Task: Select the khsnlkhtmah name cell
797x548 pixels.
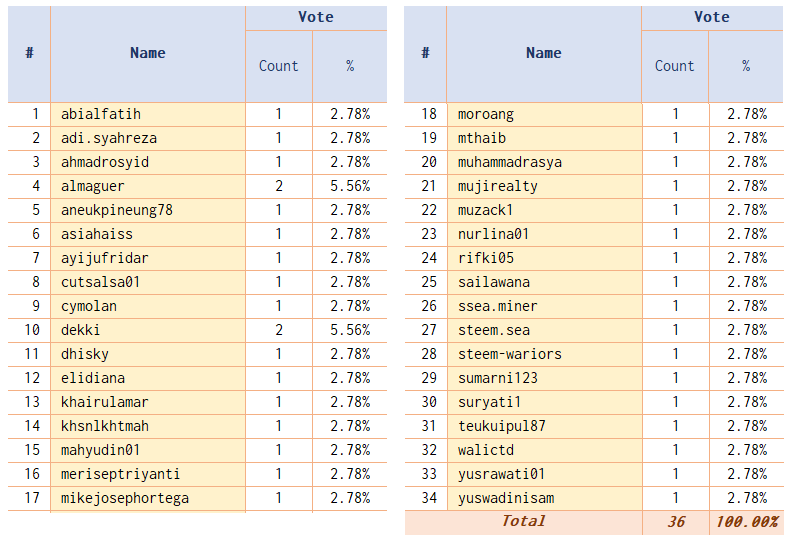Action: pyautogui.click(x=148, y=427)
